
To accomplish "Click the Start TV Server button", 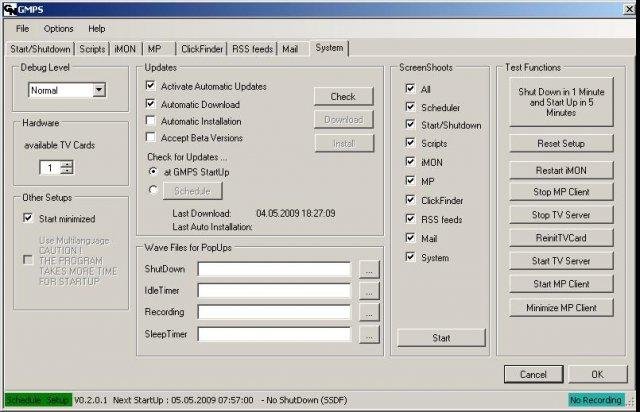I will click(x=561, y=261).
